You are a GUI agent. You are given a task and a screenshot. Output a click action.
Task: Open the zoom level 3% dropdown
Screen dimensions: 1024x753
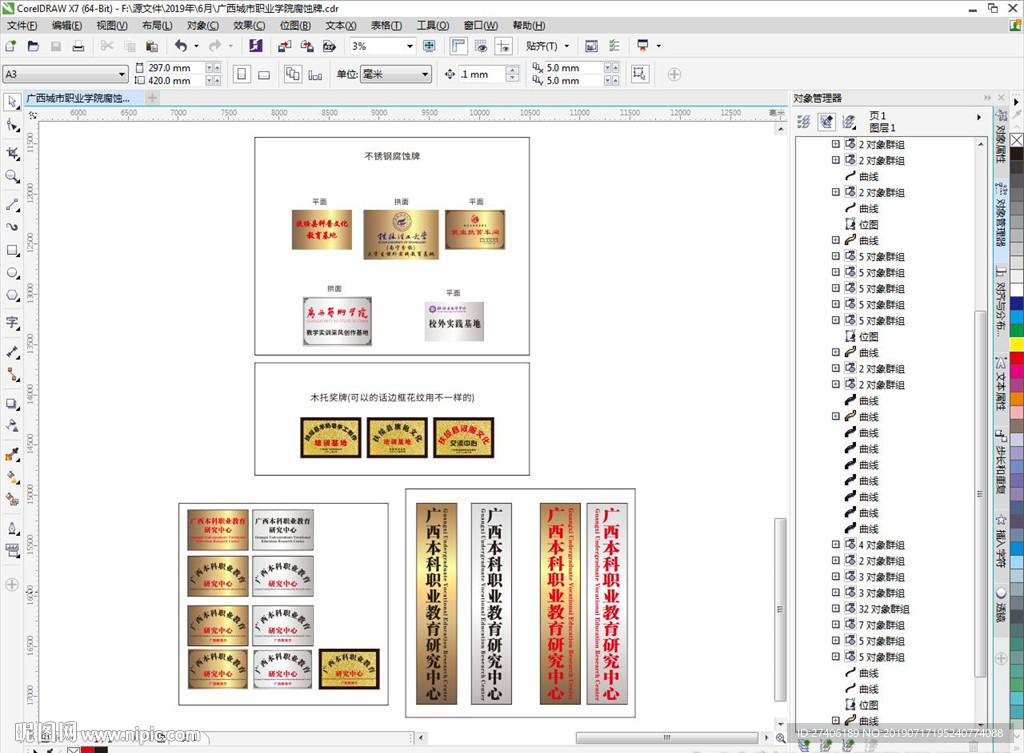point(409,46)
